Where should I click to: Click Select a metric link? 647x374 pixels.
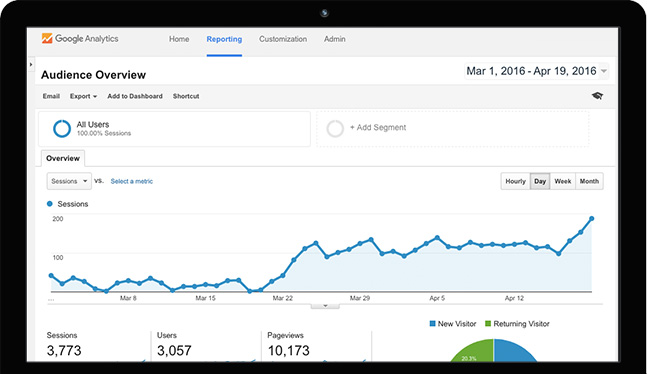point(132,181)
